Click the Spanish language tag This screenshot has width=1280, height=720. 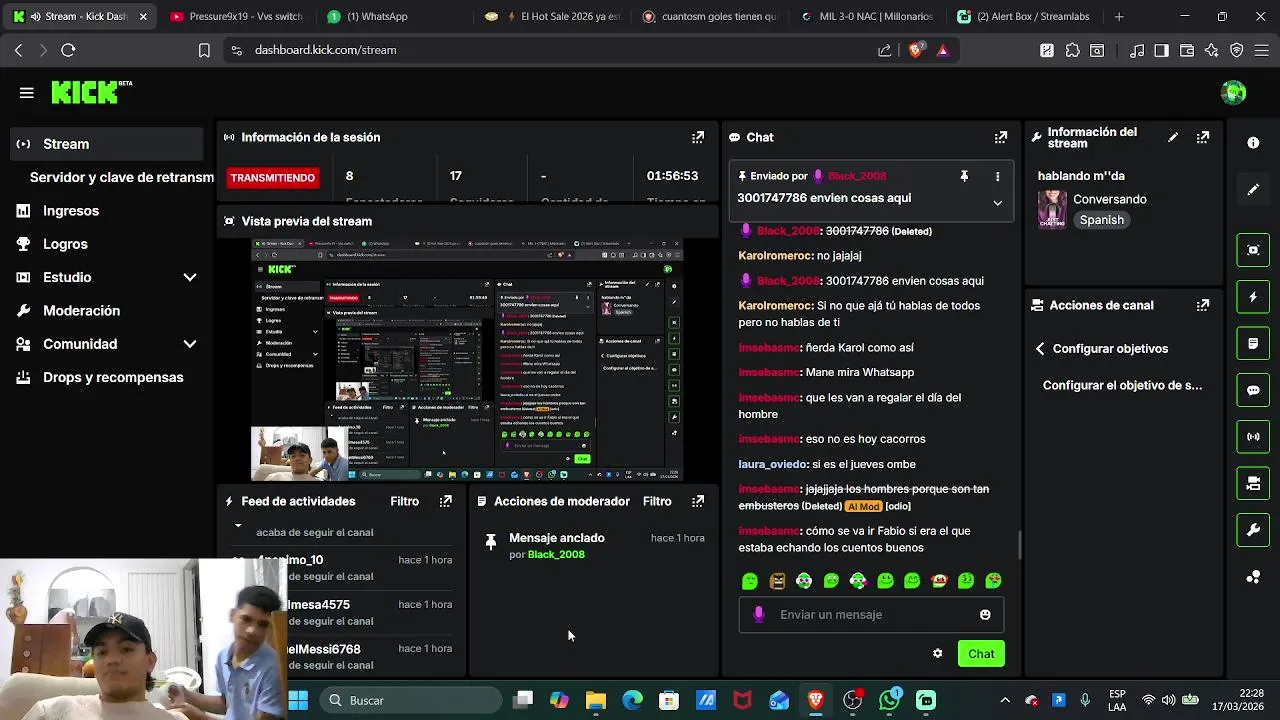click(1102, 220)
